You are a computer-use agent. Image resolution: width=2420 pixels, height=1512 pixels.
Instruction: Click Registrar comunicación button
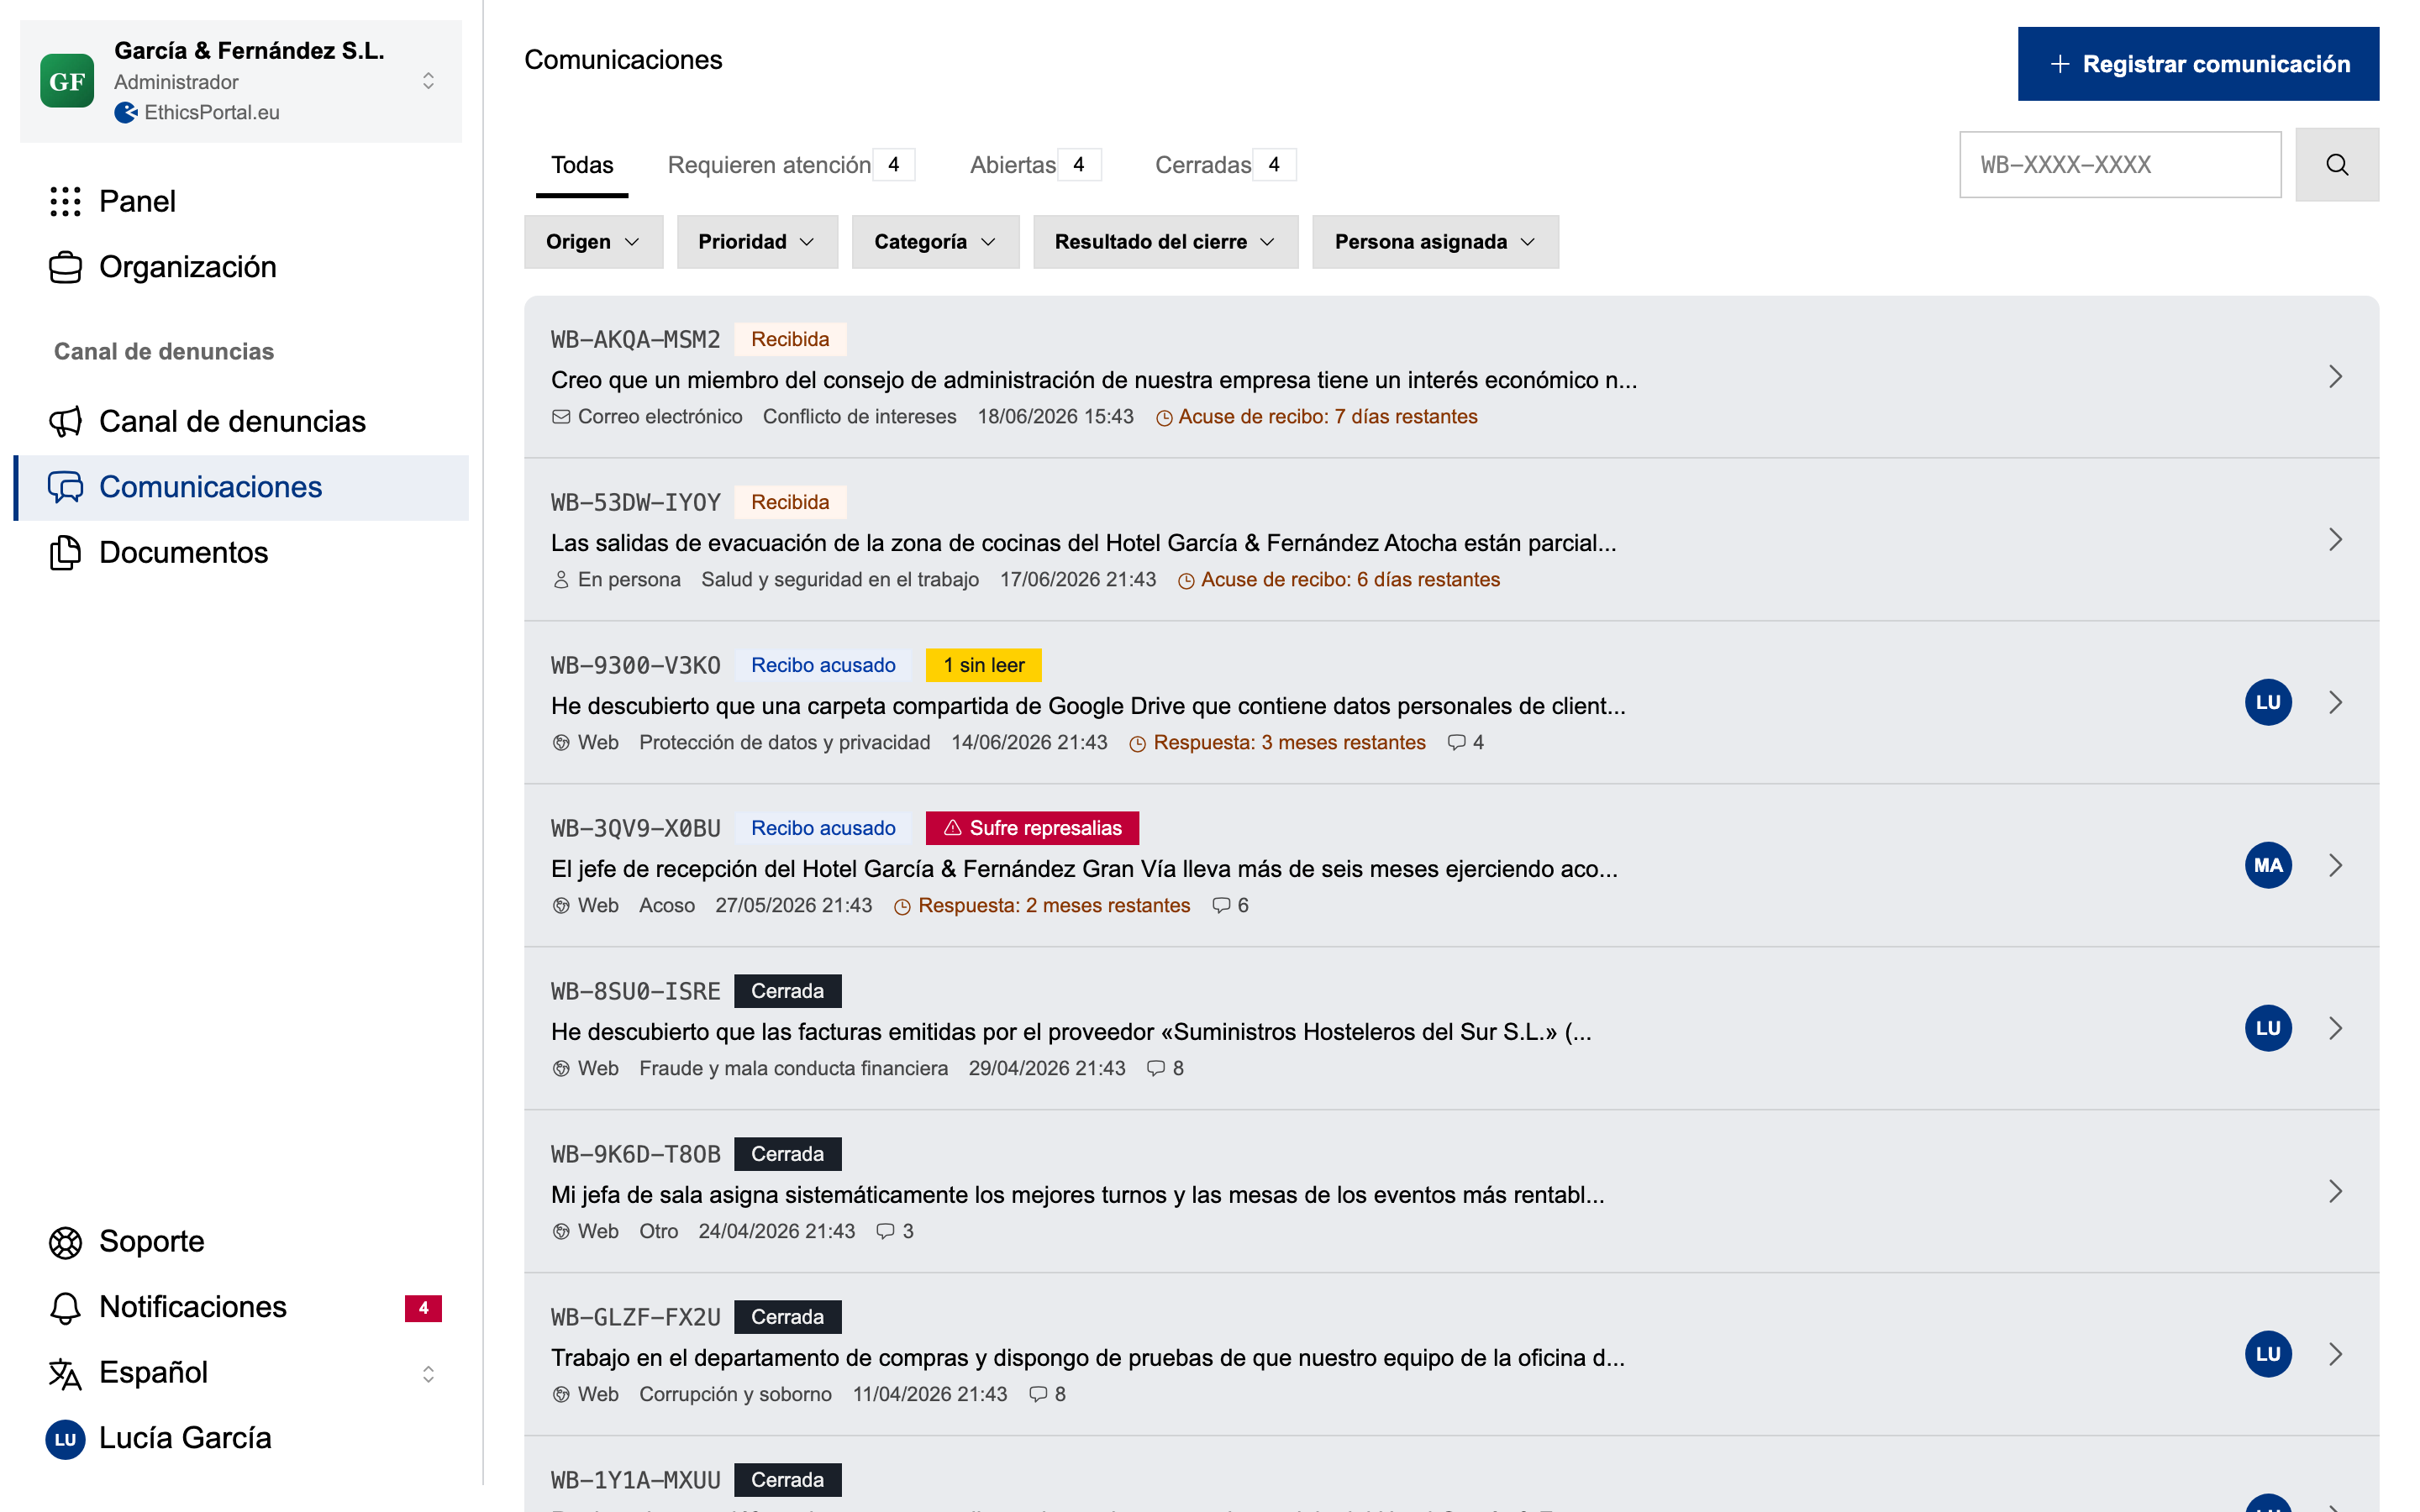(2198, 64)
